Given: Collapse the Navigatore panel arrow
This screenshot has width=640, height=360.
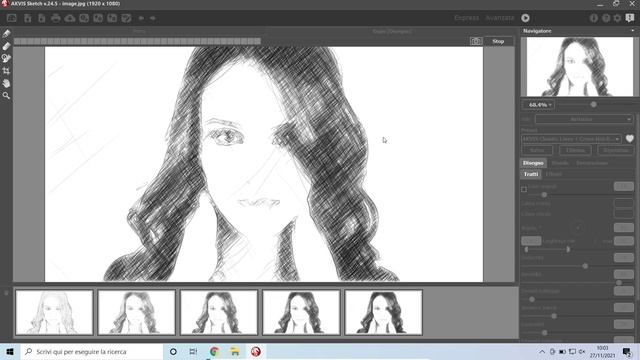Looking at the screenshot, I should 633,31.
